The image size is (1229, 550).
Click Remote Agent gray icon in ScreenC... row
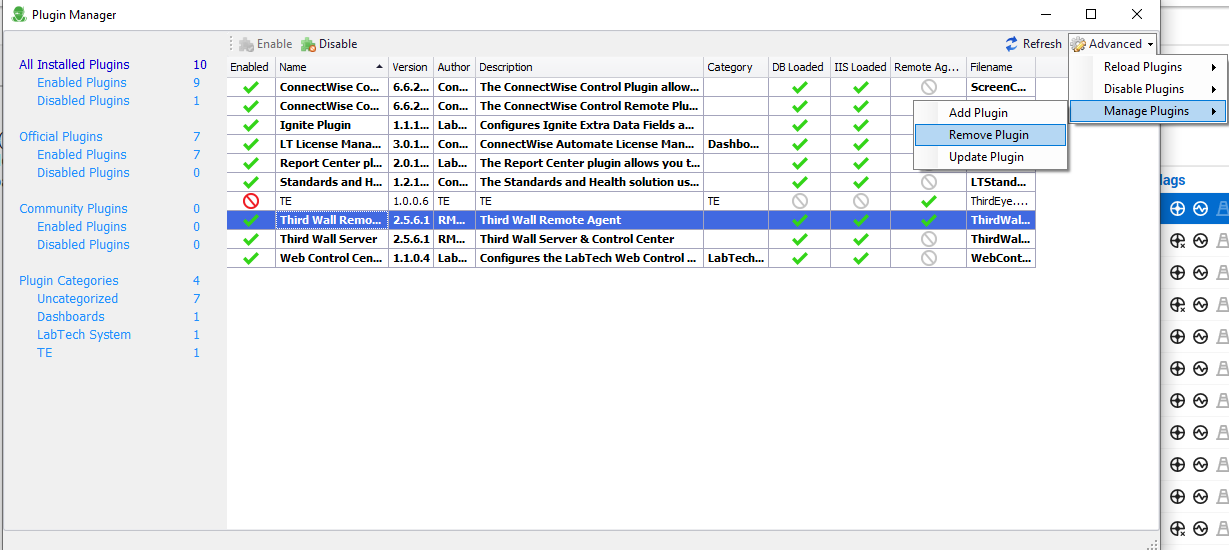928,88
